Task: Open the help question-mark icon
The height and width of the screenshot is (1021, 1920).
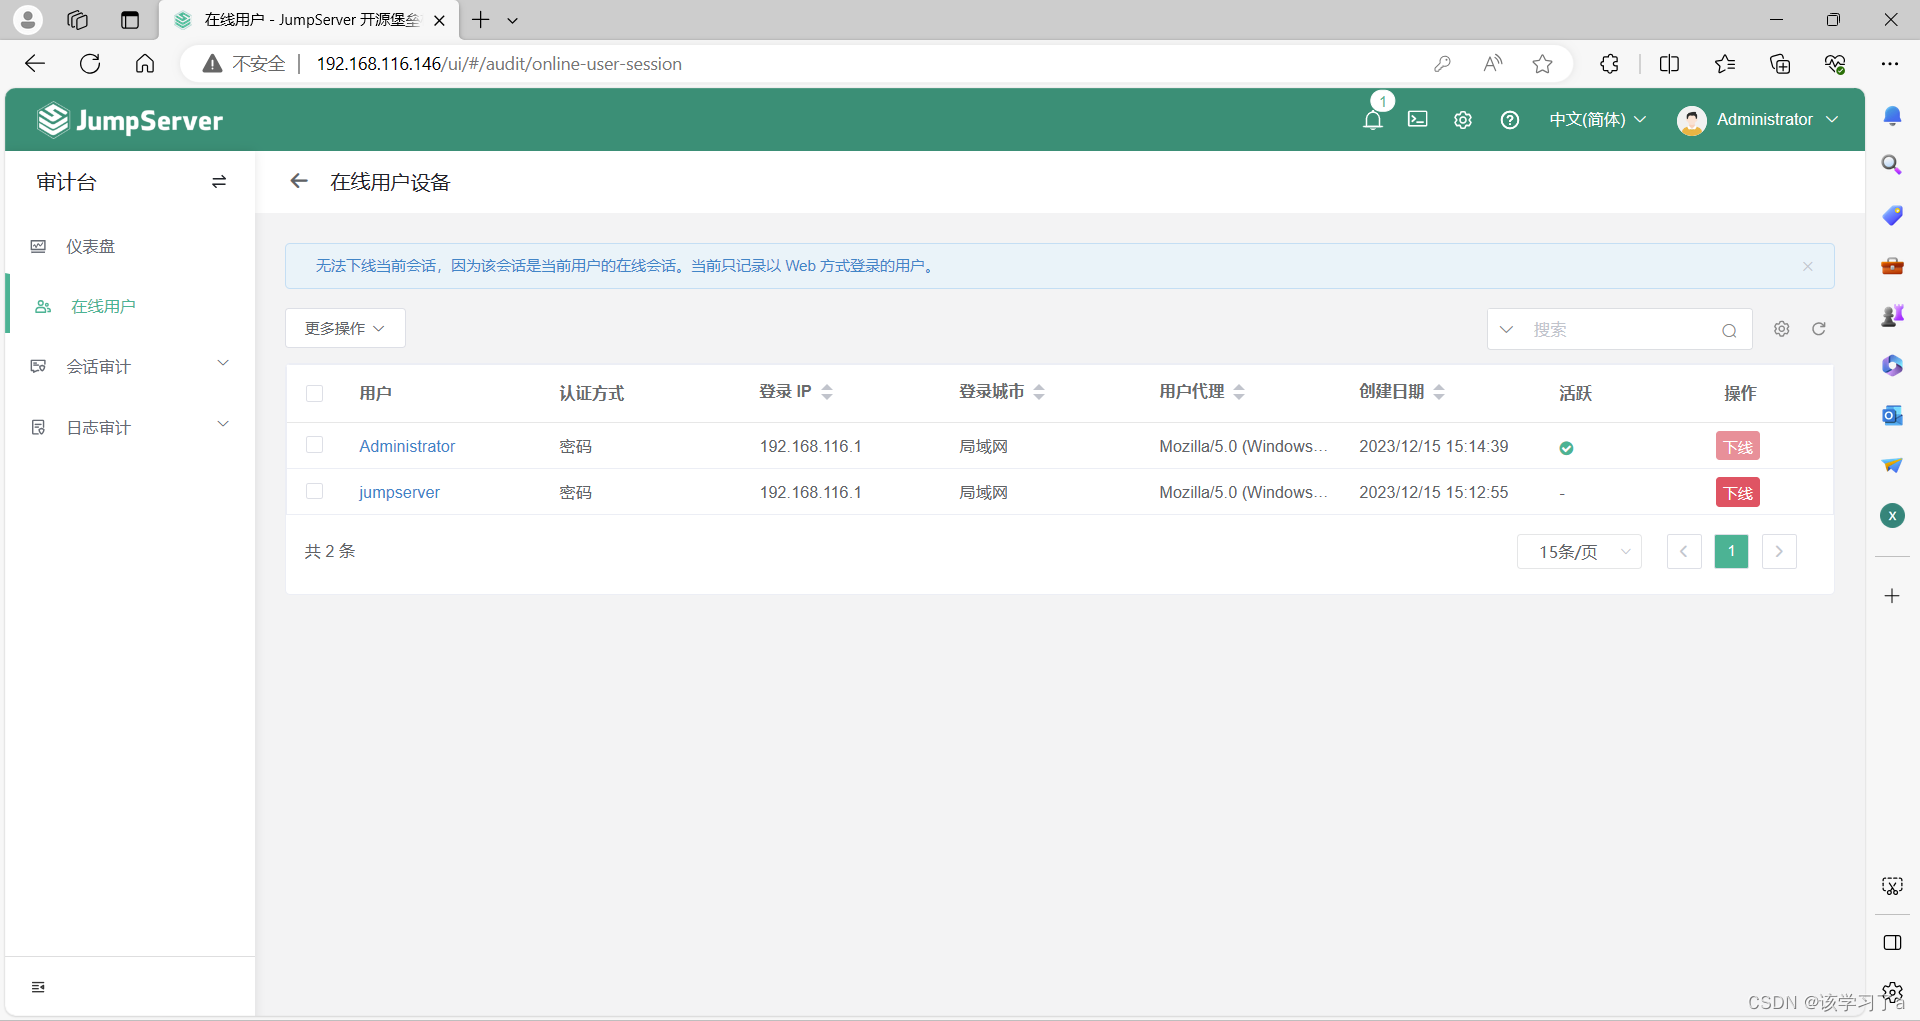Action: pos(1510,120)
